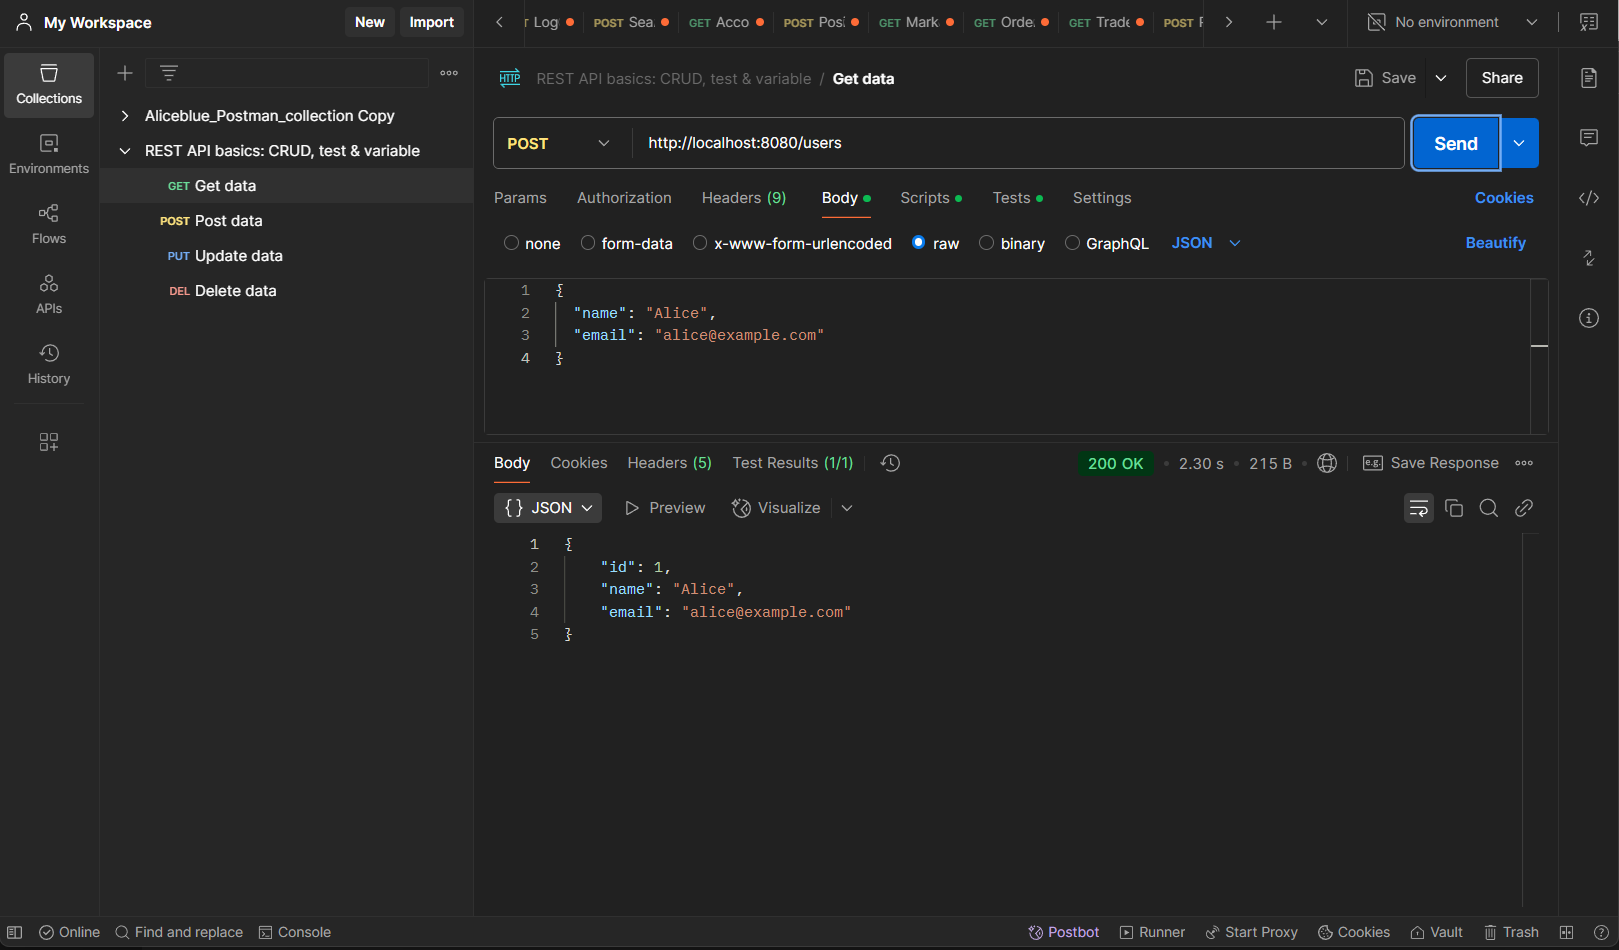
Task: Open the Save options dropdown arrow
Action: (1441, 78)
